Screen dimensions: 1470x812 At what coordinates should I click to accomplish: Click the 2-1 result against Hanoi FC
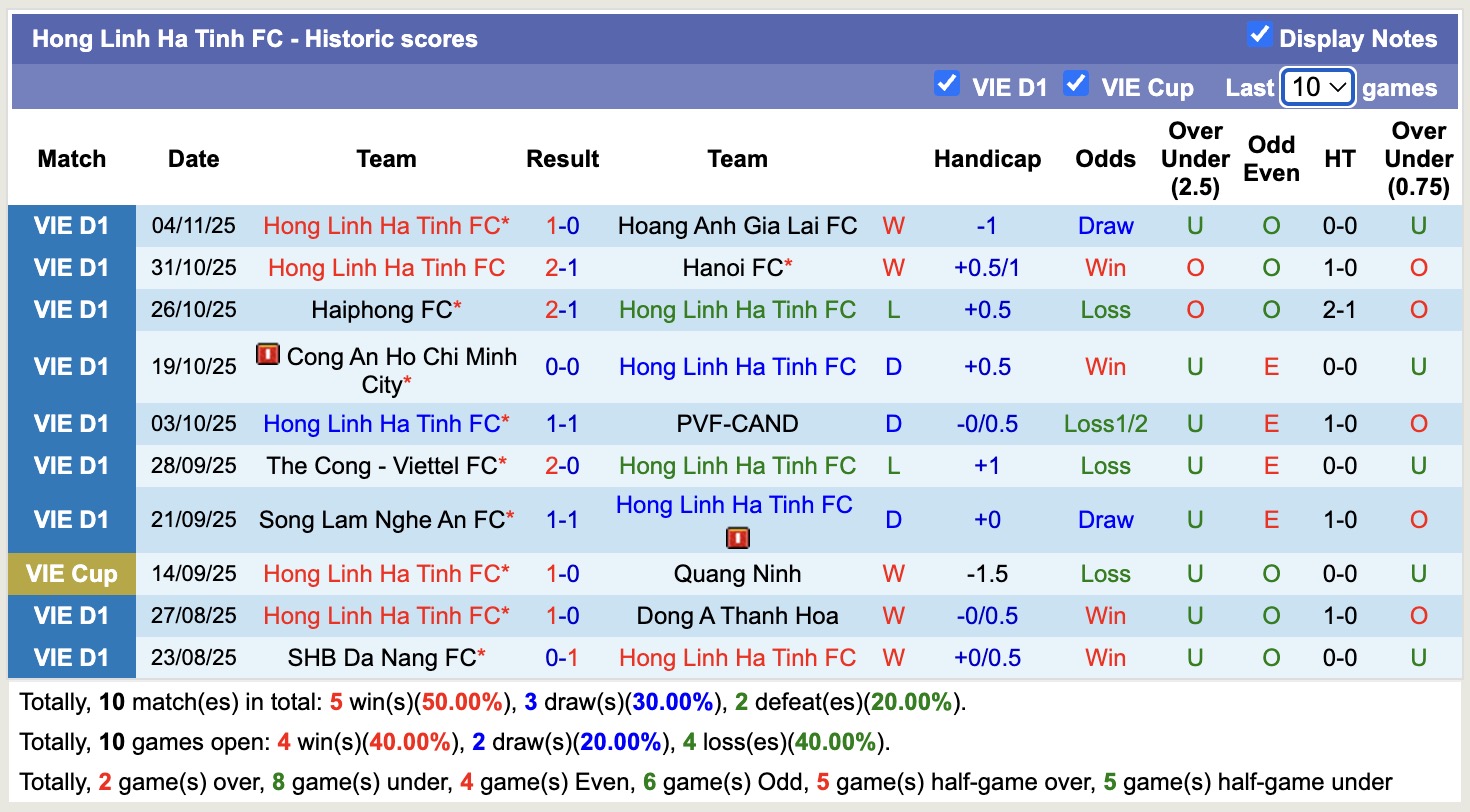click(562, 268)
